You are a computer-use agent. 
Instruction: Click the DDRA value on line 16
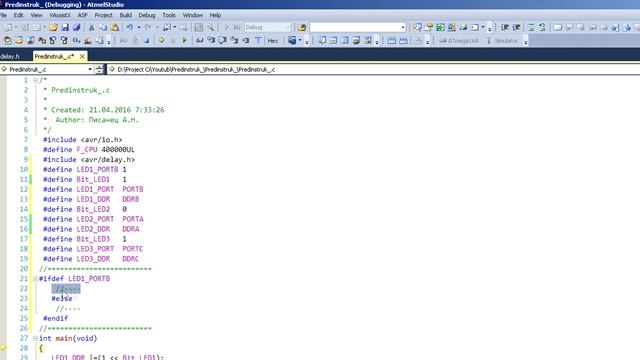pos(131,229)
